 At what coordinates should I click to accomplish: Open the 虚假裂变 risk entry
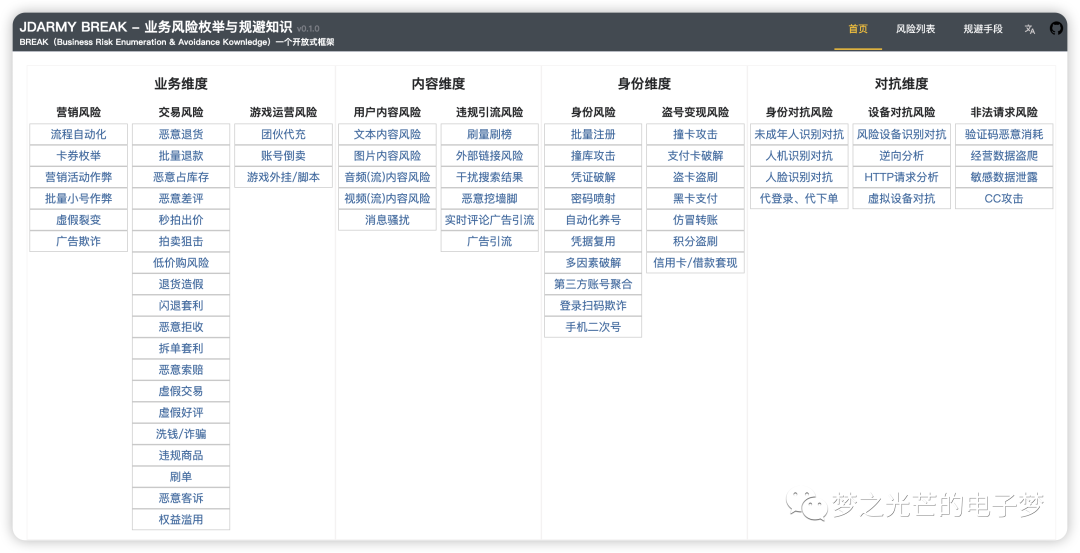pyautogui.click(x=79, y=220)
